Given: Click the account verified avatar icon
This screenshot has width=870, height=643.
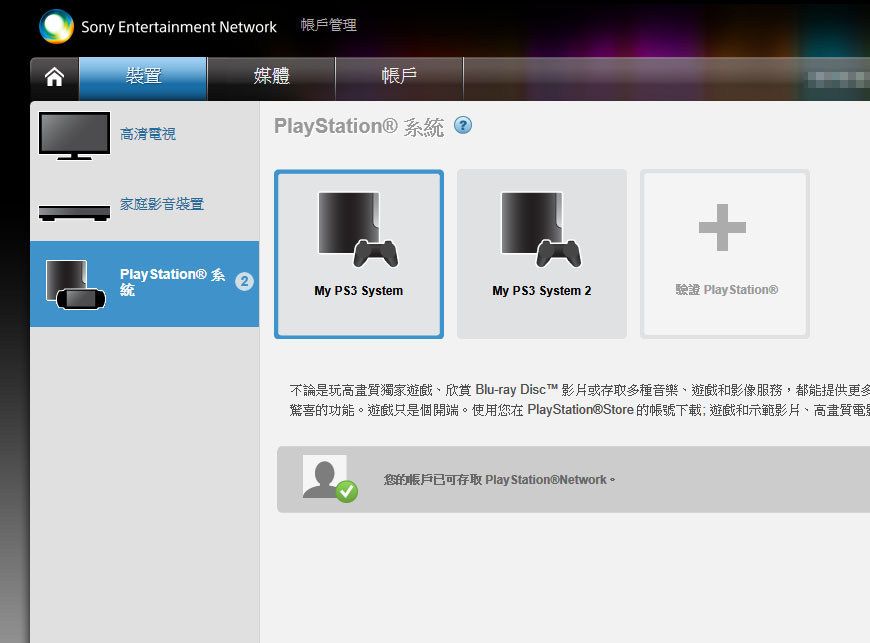Looking at the screenshot, I should click(330, 479).
